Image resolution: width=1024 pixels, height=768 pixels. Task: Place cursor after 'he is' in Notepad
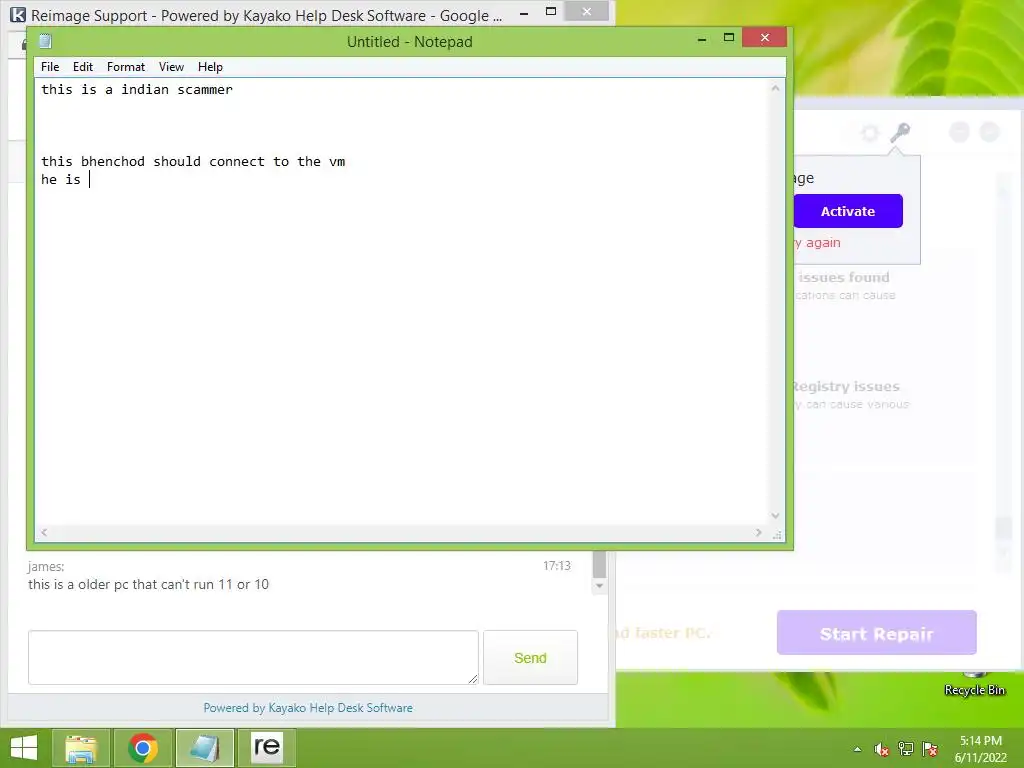click(x=89, y=180)
